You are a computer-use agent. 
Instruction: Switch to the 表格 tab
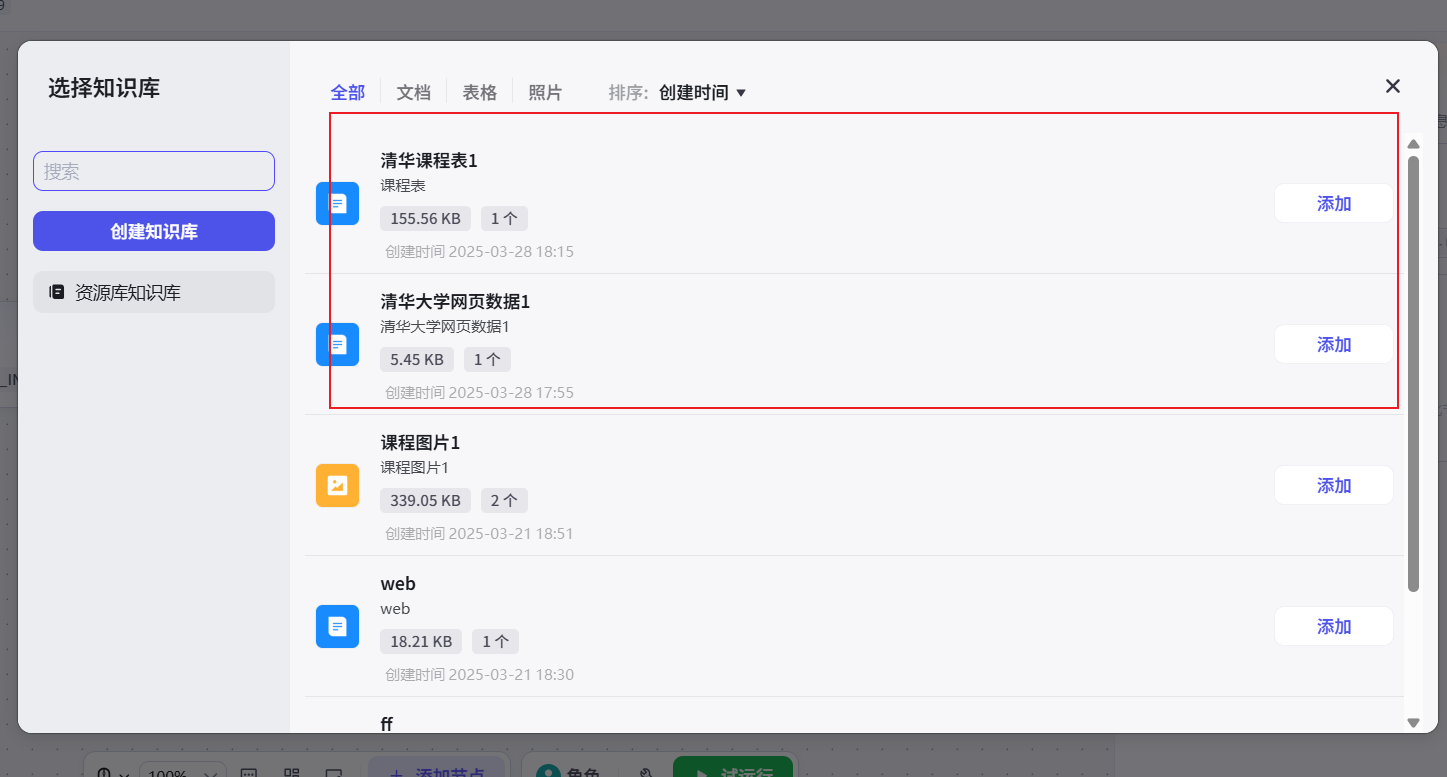[480, 92]
